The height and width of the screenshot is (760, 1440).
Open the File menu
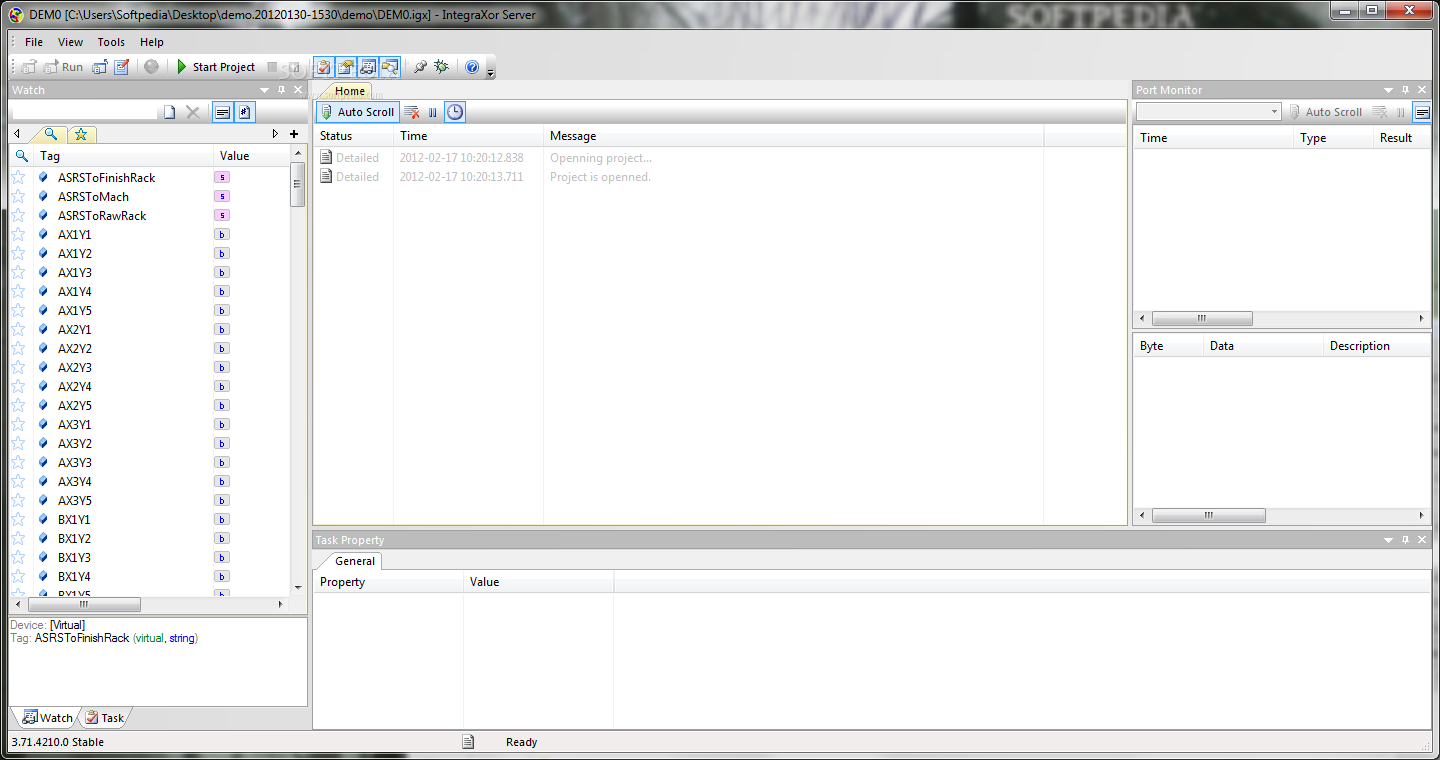34,42
